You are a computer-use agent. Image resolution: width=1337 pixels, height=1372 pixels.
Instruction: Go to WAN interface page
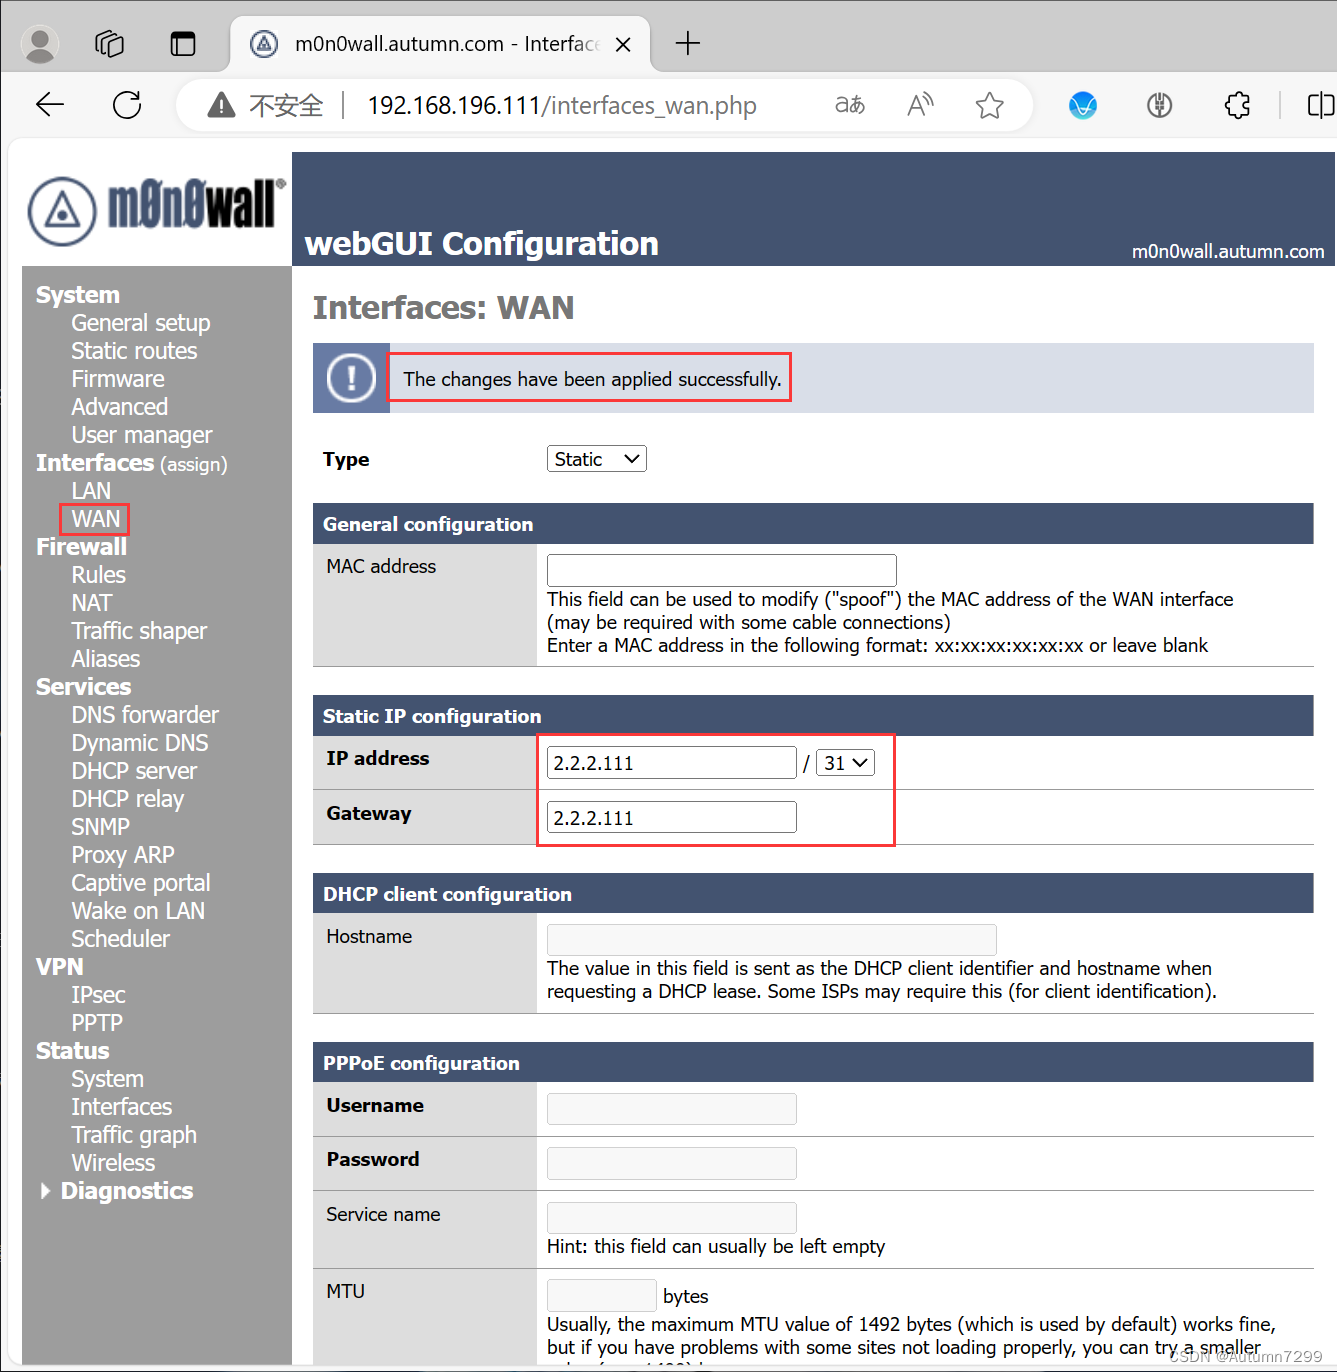click(x=95, y=519)
